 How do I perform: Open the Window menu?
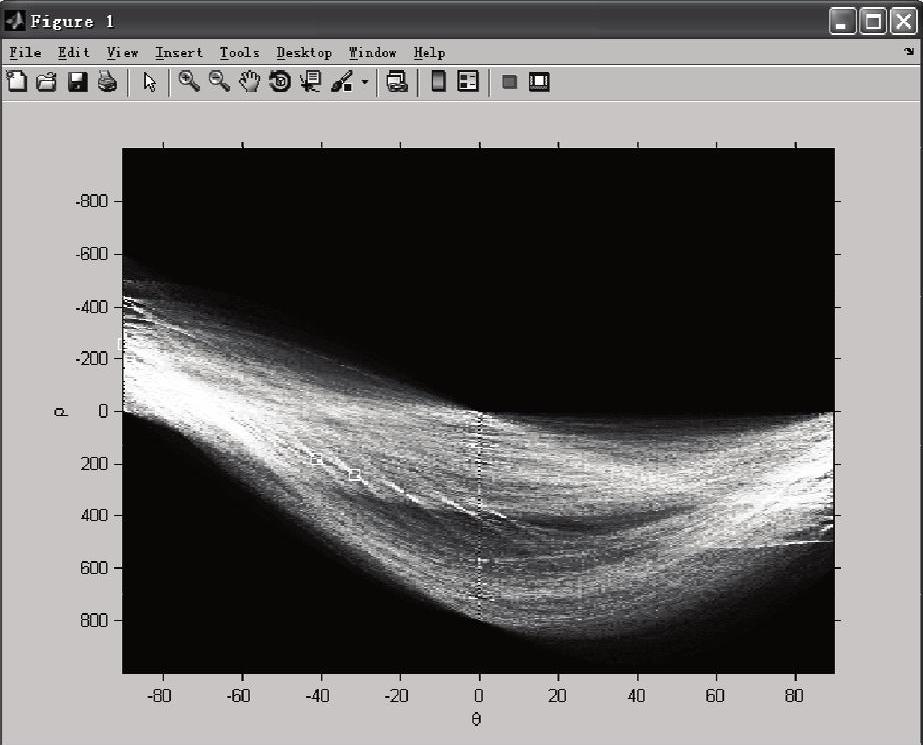(x=373, y=52)
